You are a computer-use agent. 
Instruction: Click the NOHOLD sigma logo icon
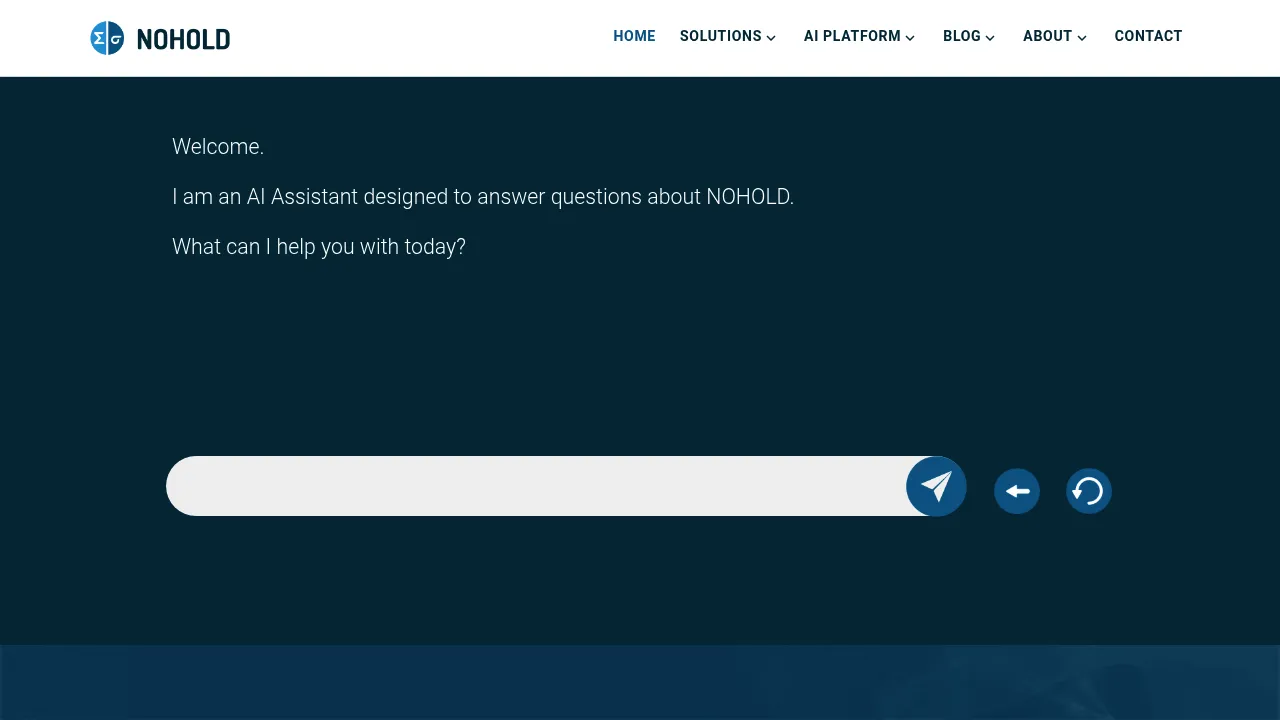(x=107, y=38)
